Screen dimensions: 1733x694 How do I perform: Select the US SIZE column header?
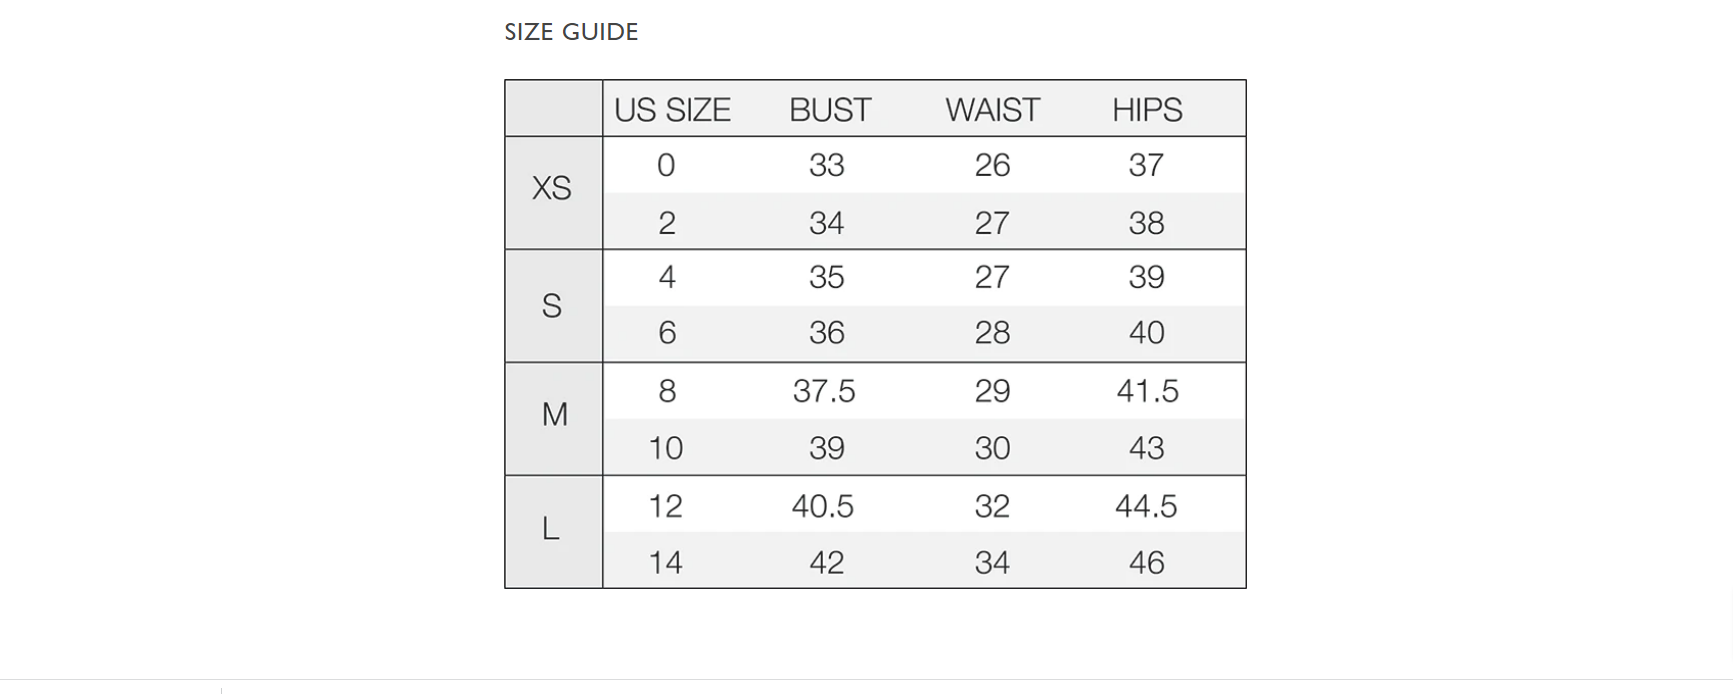672,110
